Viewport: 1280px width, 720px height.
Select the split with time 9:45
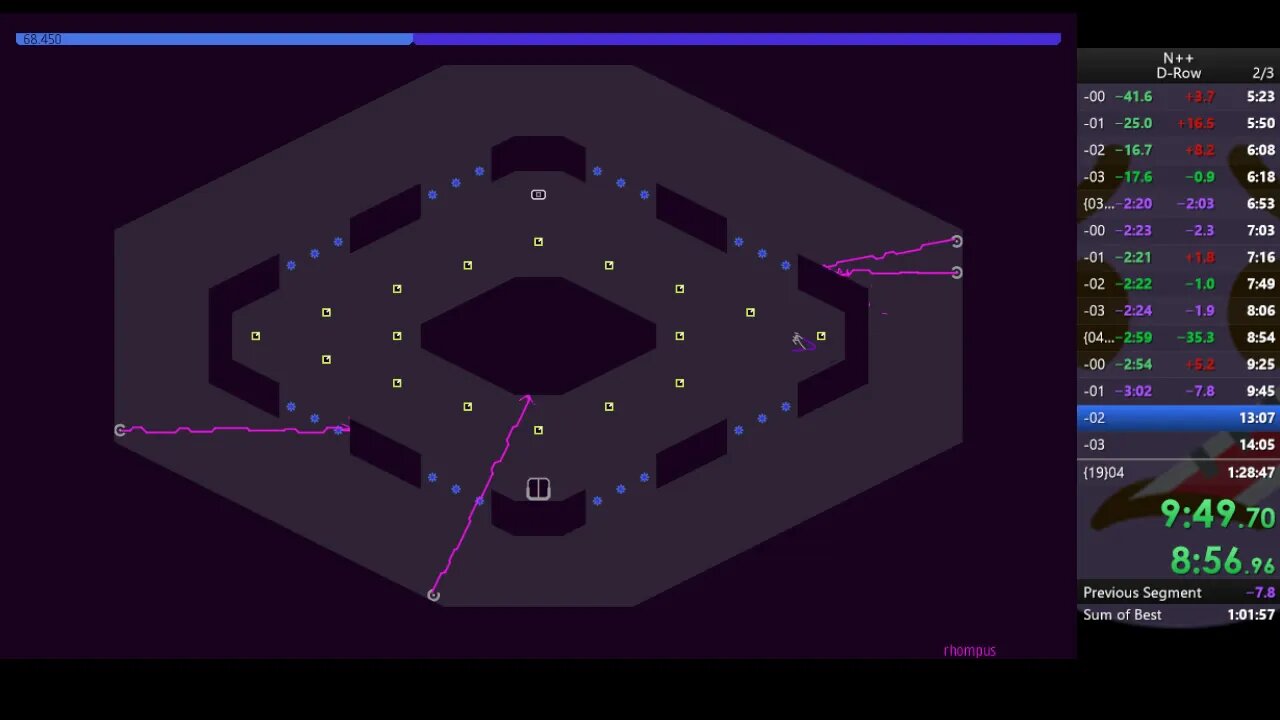pyautogui.click(x=1178, y=391)
